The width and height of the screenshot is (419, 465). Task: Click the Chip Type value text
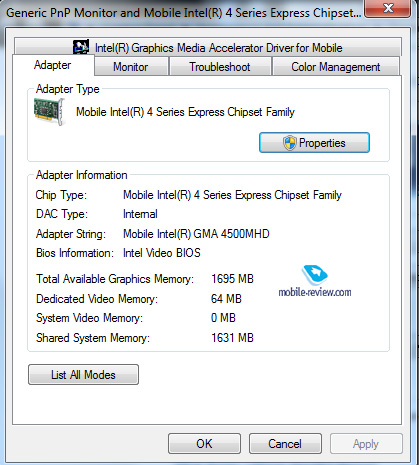[232, 195]
